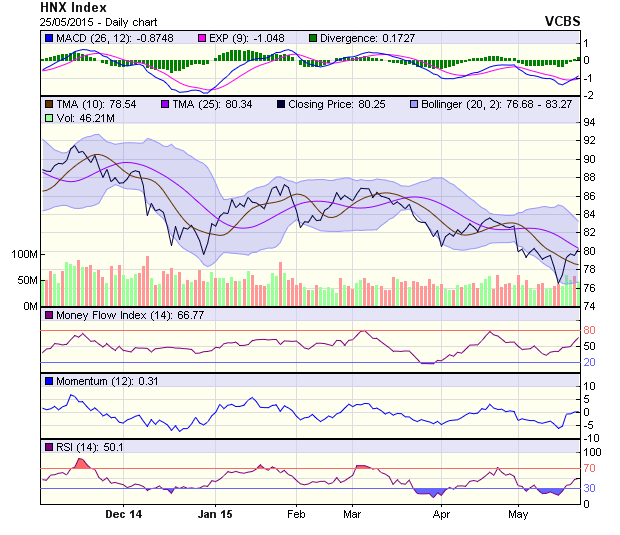Click the light green Vol legend swatch
Viewport: 620px width, 535px height.
49,118
